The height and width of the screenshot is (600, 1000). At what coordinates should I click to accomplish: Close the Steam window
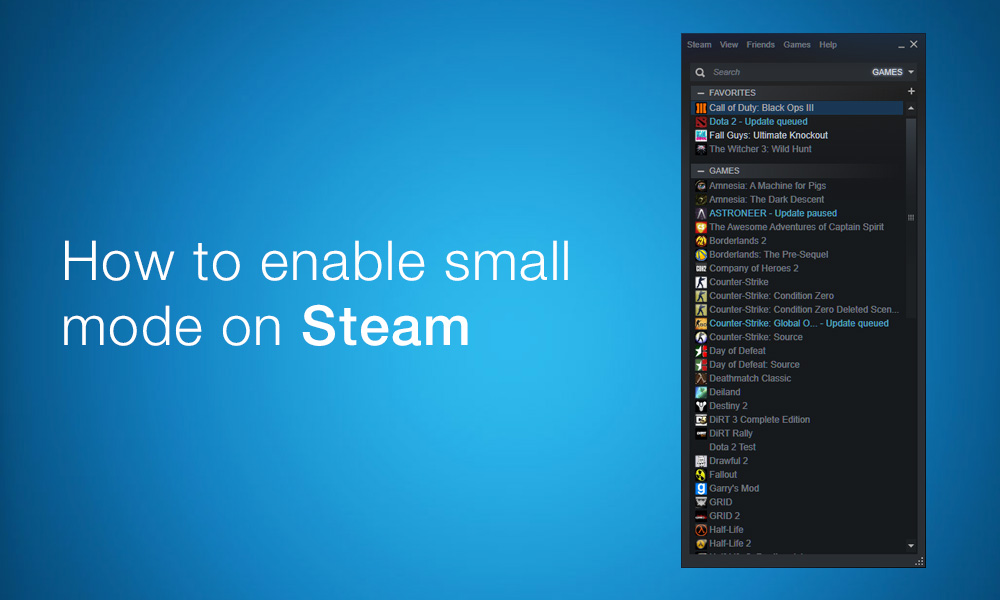(x=914, y=44)
